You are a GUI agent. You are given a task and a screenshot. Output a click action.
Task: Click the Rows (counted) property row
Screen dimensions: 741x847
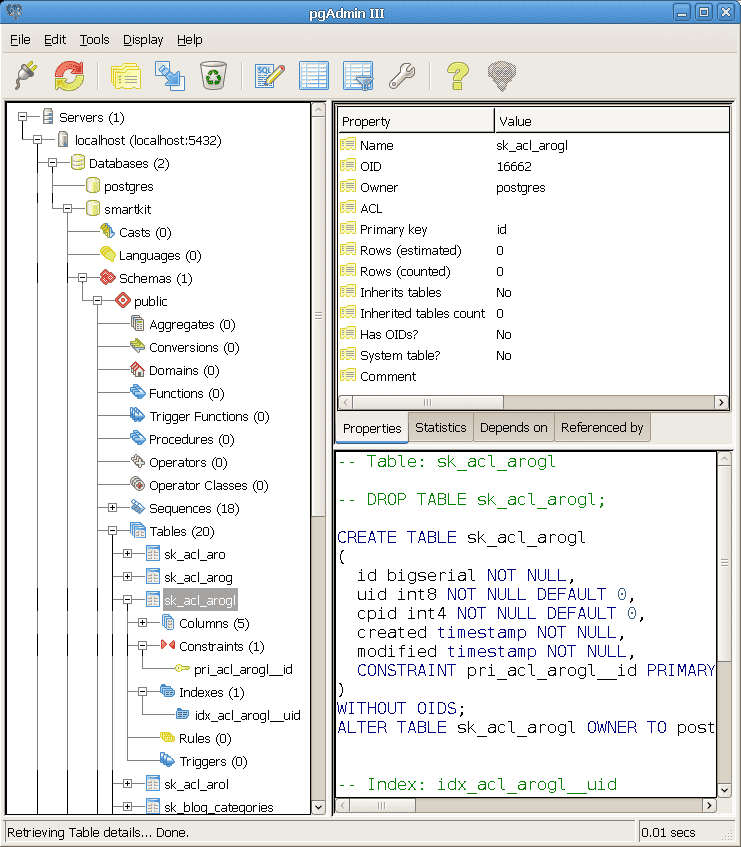(533, 271)
